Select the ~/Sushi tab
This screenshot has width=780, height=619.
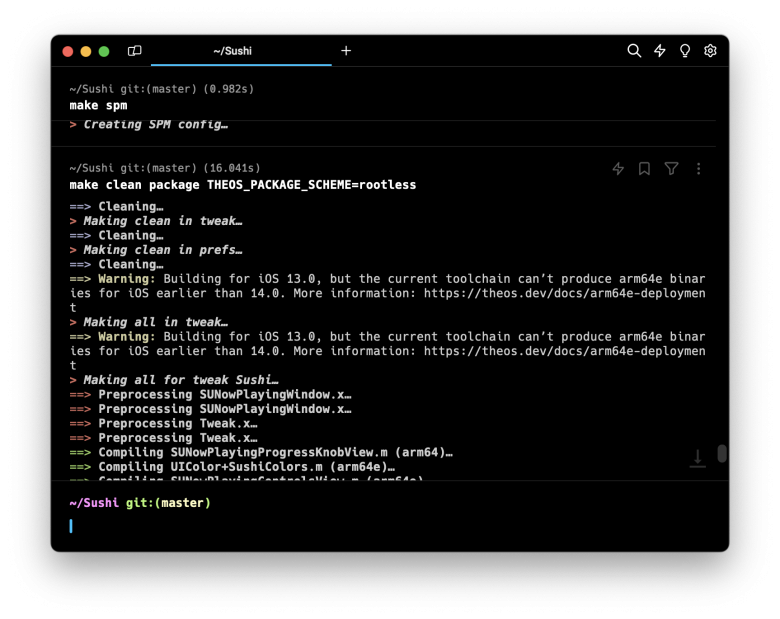(x=241, y=51)
